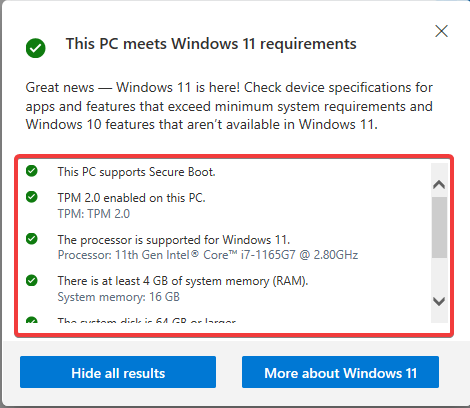Click the gray scrollbar thumb in results
This screenshot has width=470, height=408.
(439, 227)
